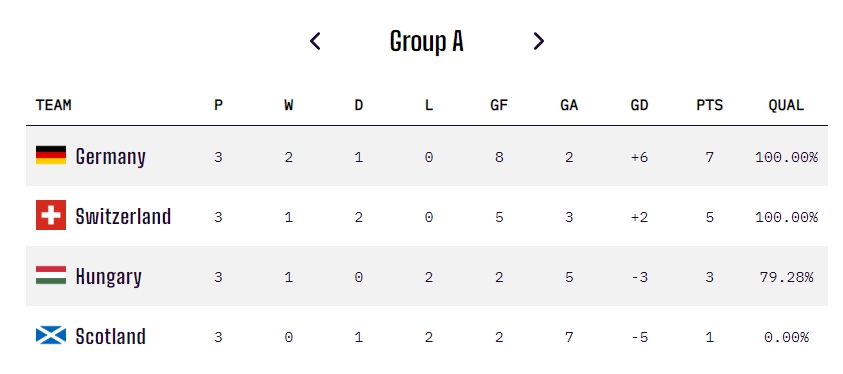The height and width of the screenshot is (374, 843).
Task: Click the TEAM column header
Action: tap(54, 105)
